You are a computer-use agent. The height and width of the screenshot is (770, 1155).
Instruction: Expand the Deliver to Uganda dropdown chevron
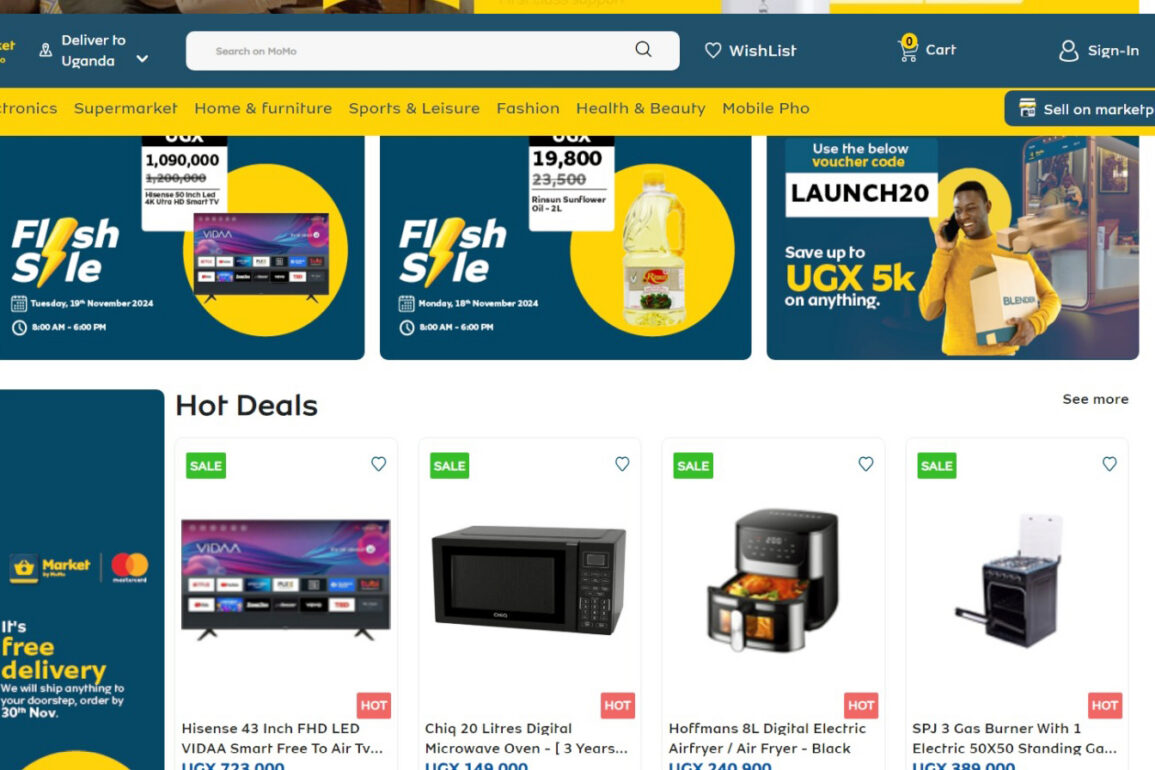pyautogui.click(x=142, y=59)
